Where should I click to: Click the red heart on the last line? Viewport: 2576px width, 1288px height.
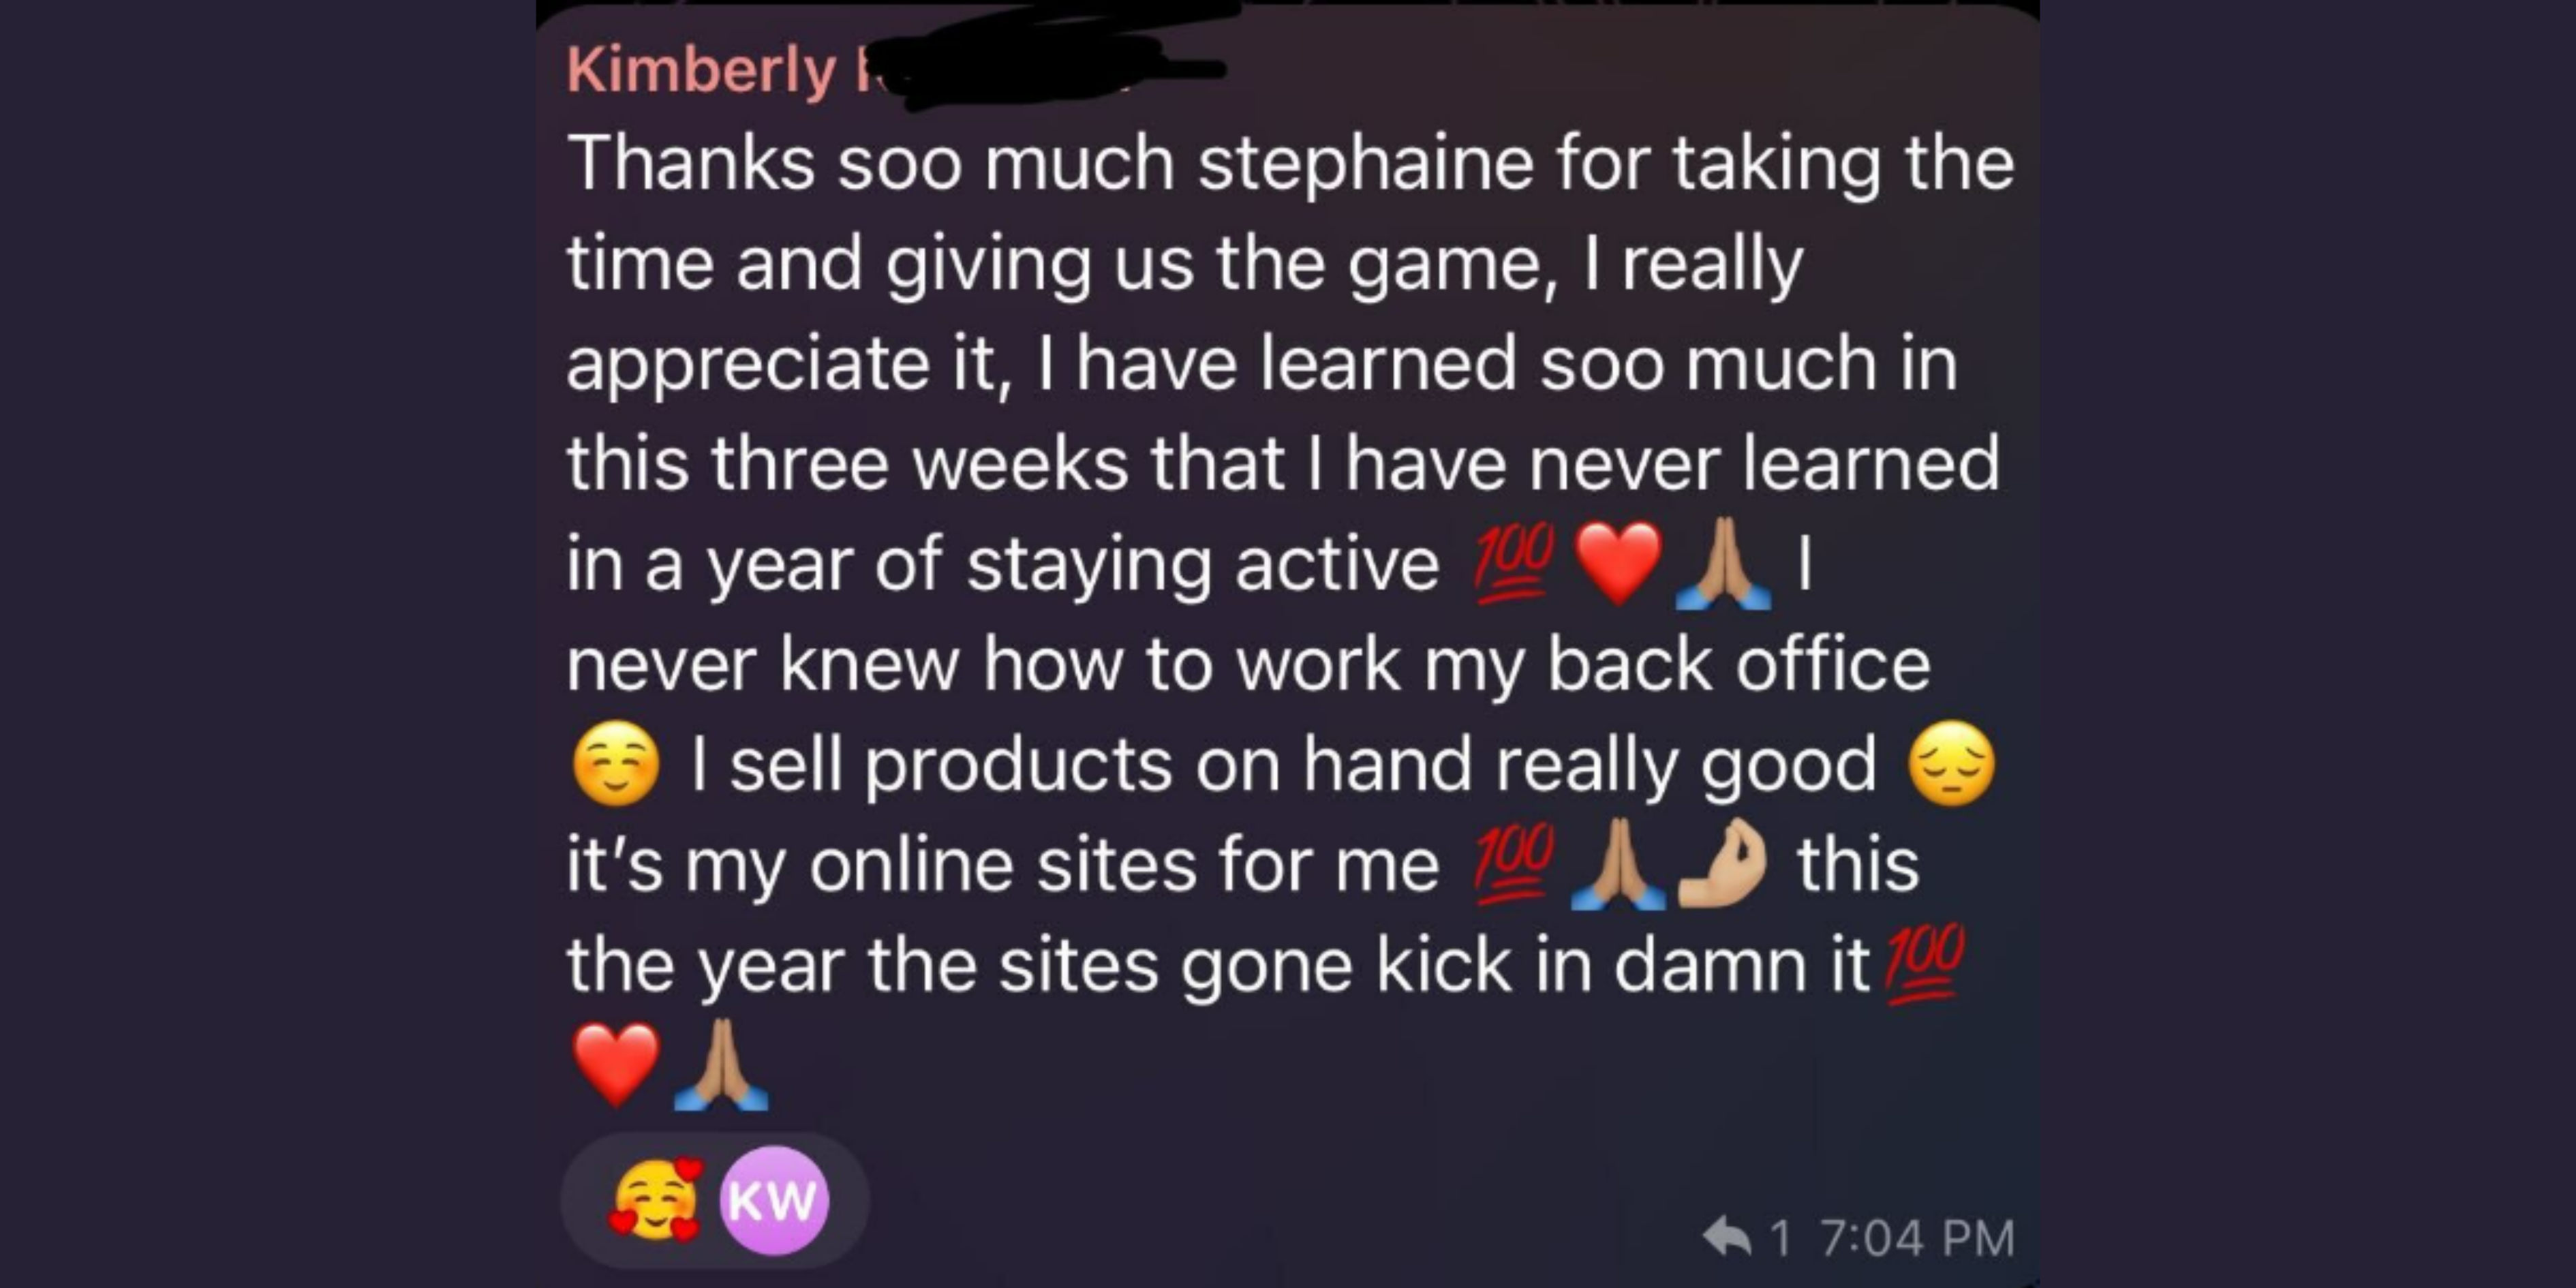click(616, 1063)
